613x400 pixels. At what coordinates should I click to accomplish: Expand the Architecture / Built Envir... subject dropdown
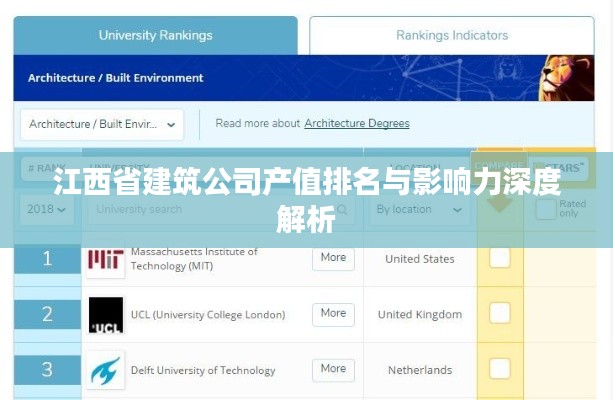point(102,124)
